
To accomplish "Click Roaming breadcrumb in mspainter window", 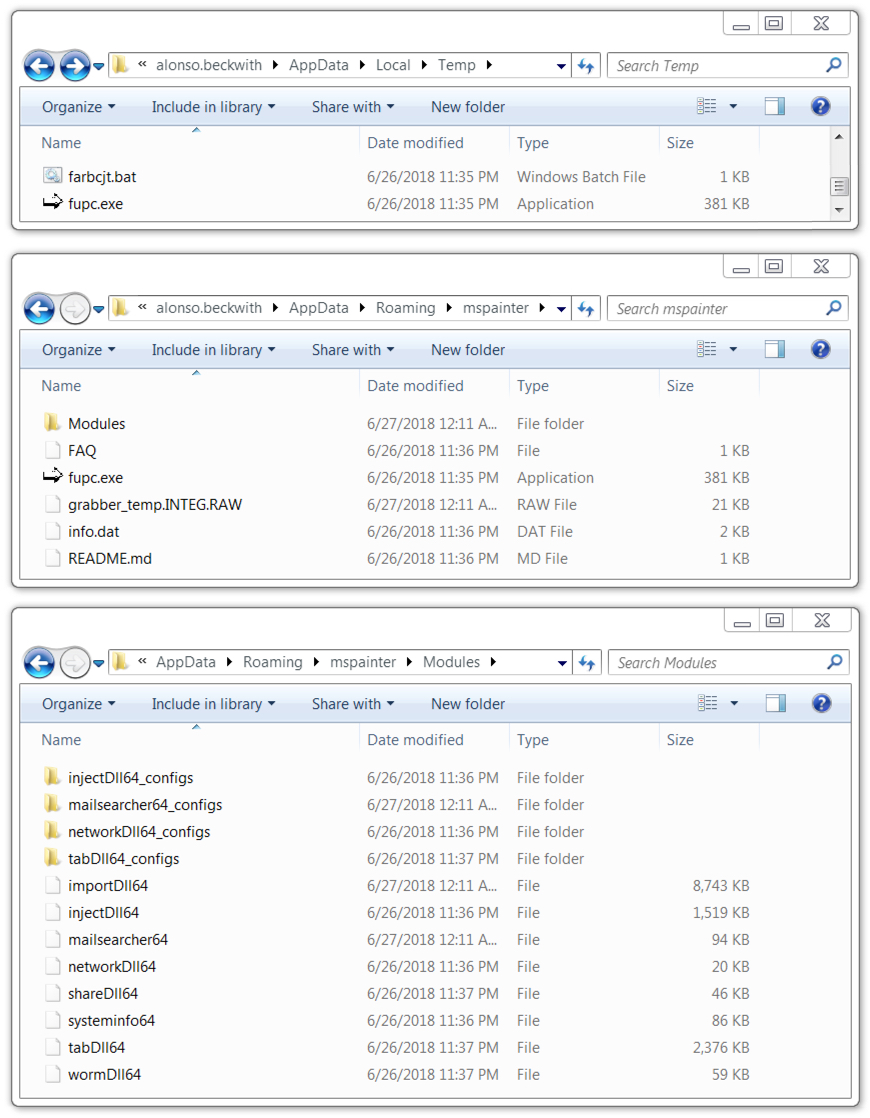I will click(x=405, y=308).
